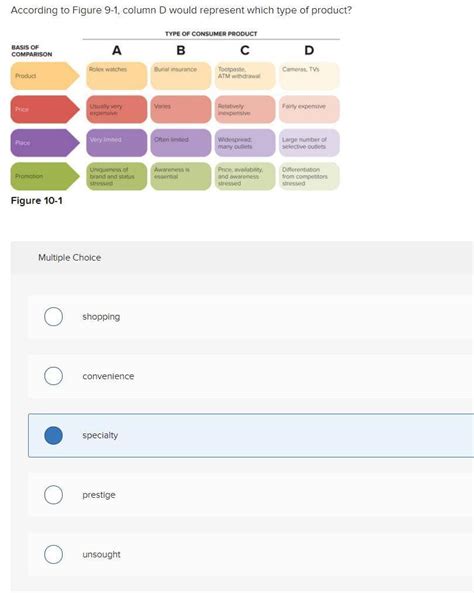Click the red Price arrow label
Screen dimensions: 474x593
(45, 109)
